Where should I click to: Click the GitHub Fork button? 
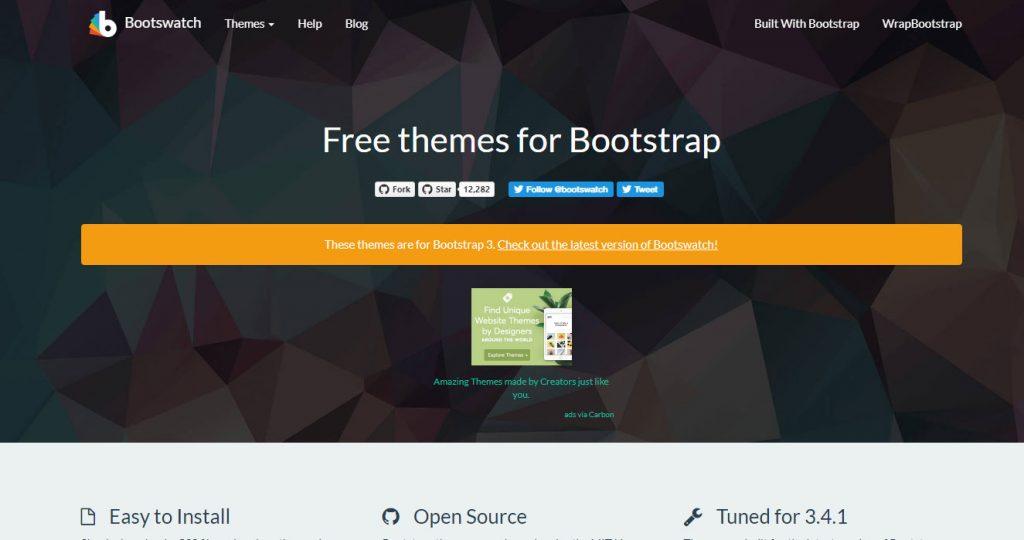394,189
